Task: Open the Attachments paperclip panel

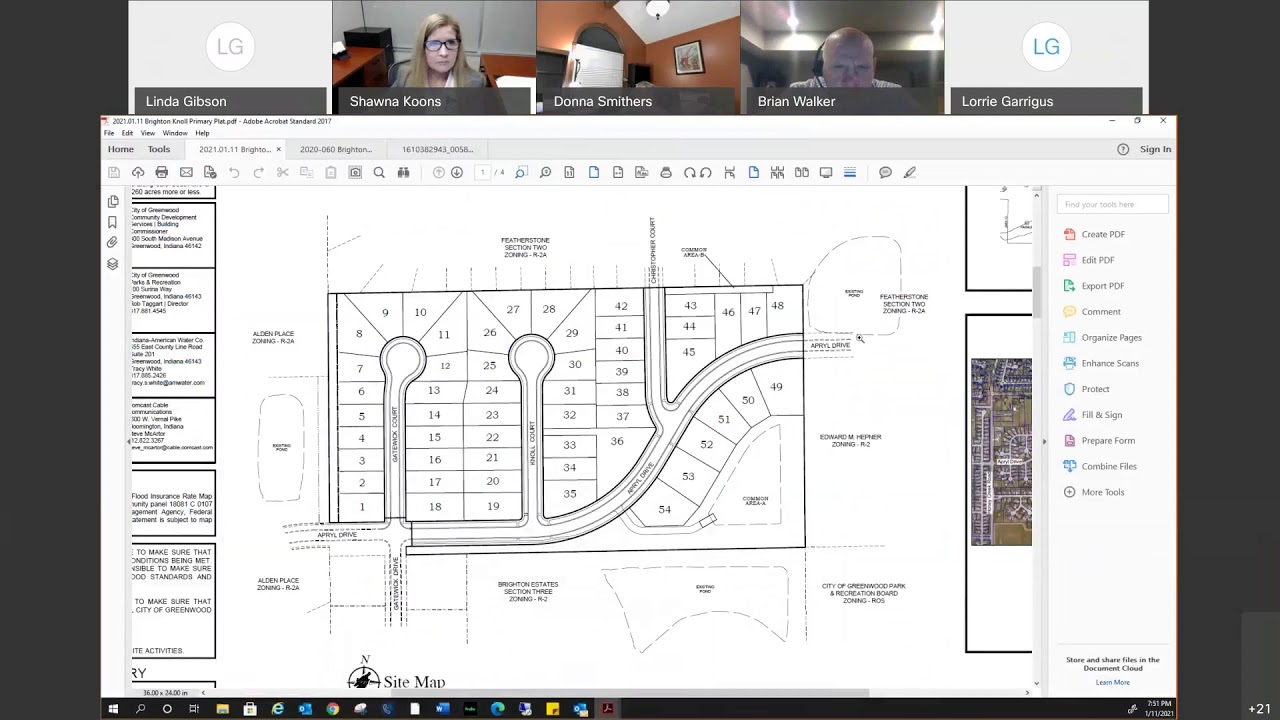Action: [113, 243]
